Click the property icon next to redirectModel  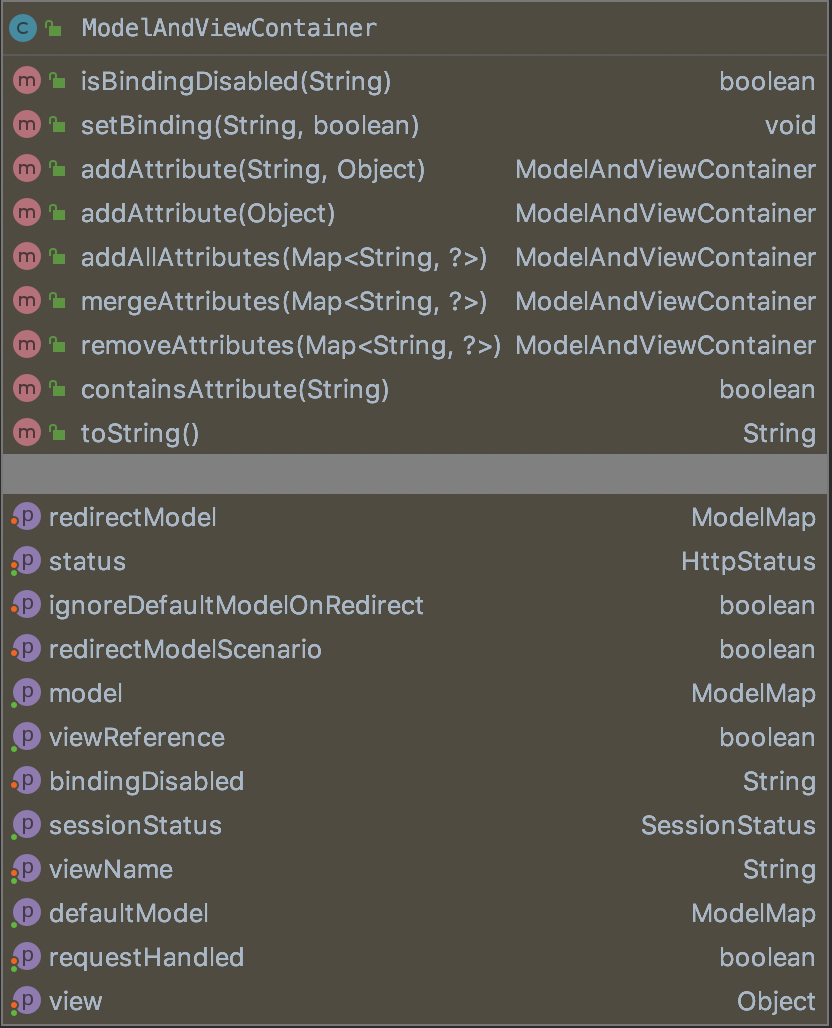pos(27,517)
